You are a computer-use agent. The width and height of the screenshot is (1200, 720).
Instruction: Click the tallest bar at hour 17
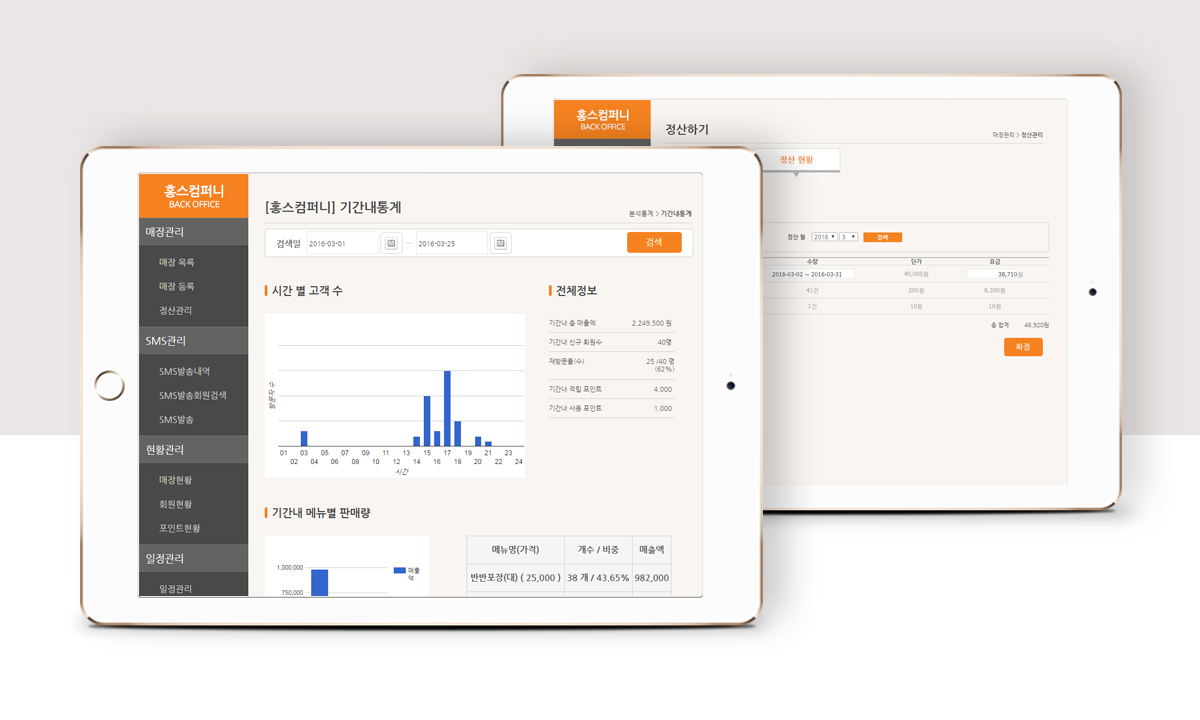[x=447, y=408]
